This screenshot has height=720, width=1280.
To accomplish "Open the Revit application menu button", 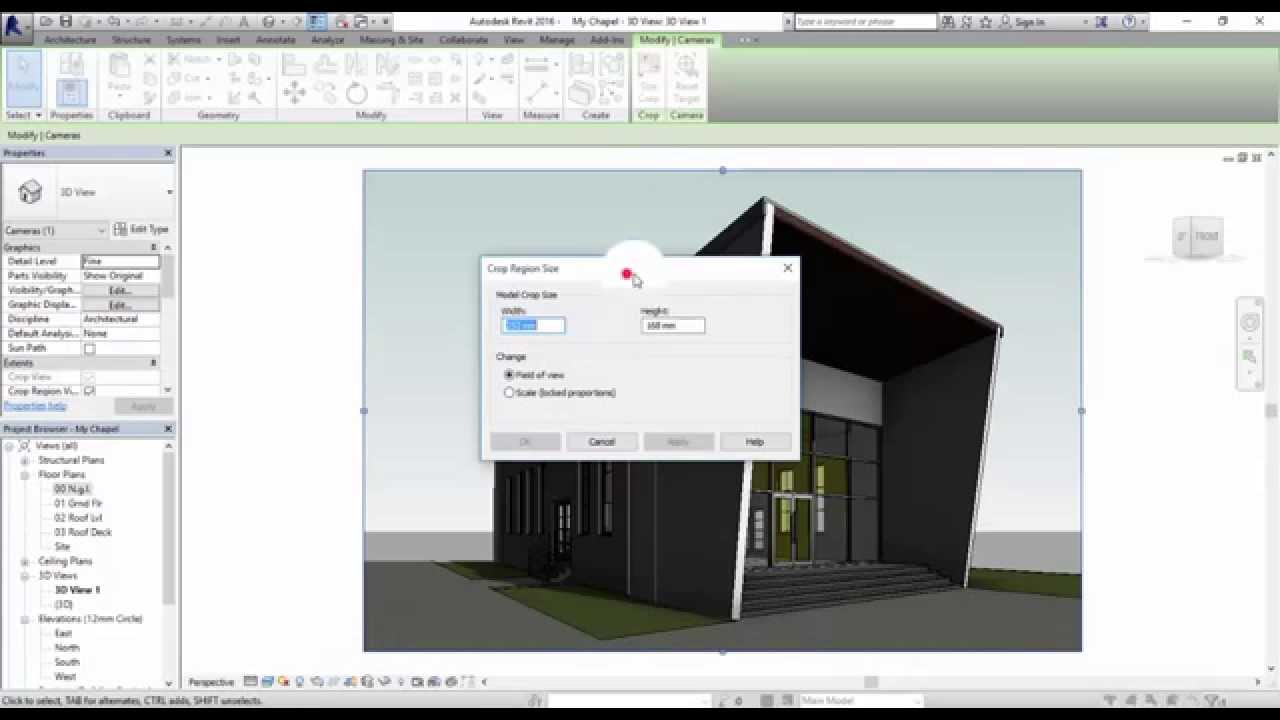I will click(x=16, y=26).
